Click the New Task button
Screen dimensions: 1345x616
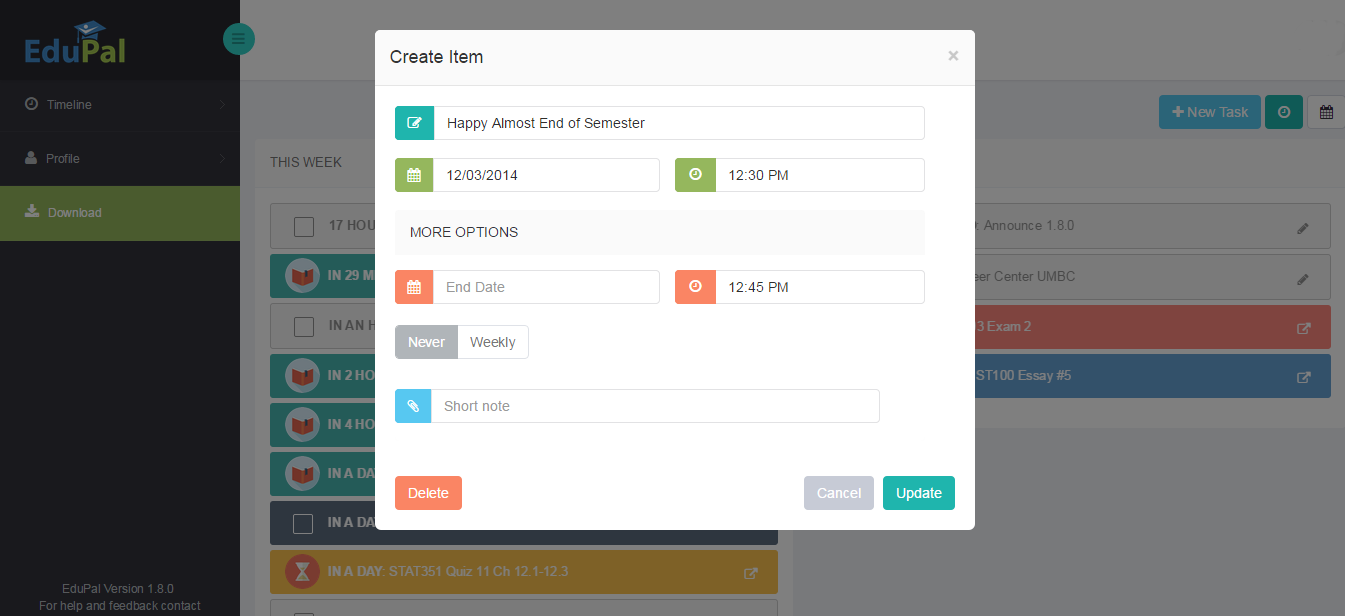tap(1209, 112)
